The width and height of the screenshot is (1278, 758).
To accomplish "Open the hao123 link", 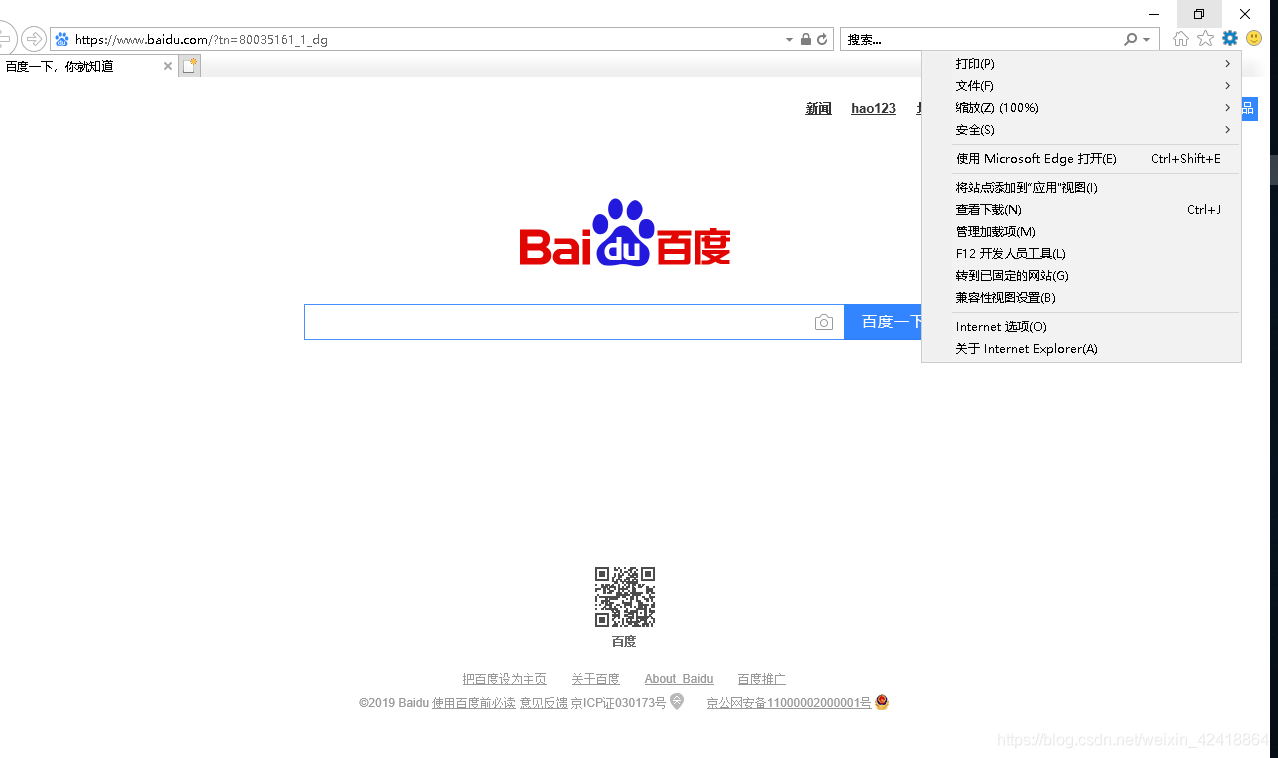I will pos(873,108).
